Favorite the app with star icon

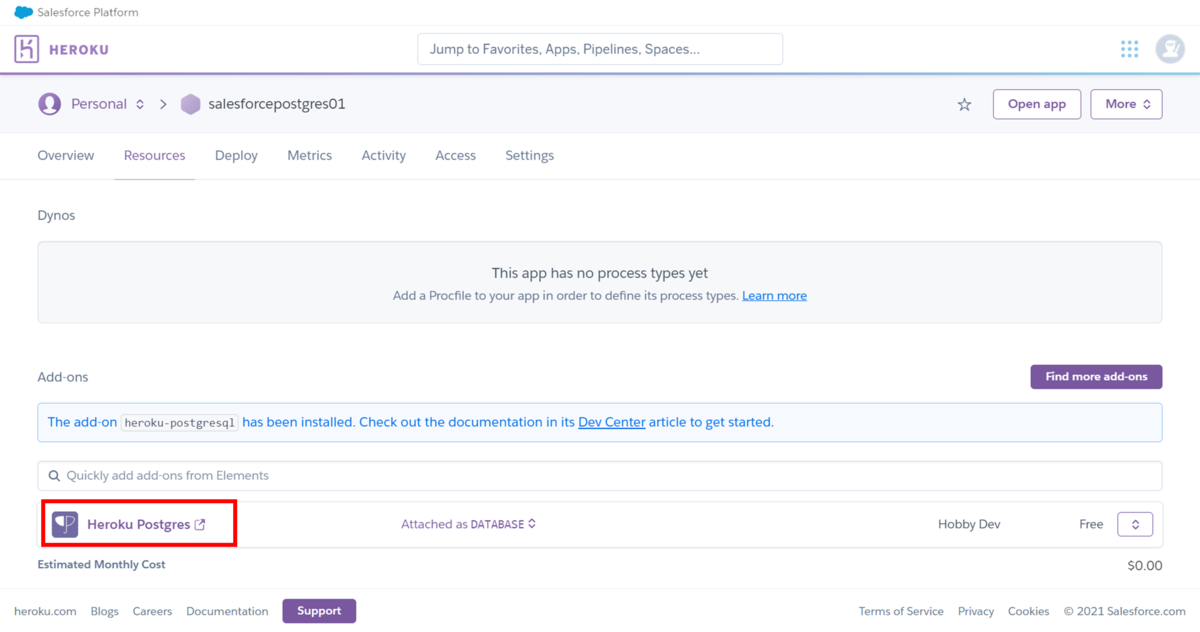tap(964, 105)
